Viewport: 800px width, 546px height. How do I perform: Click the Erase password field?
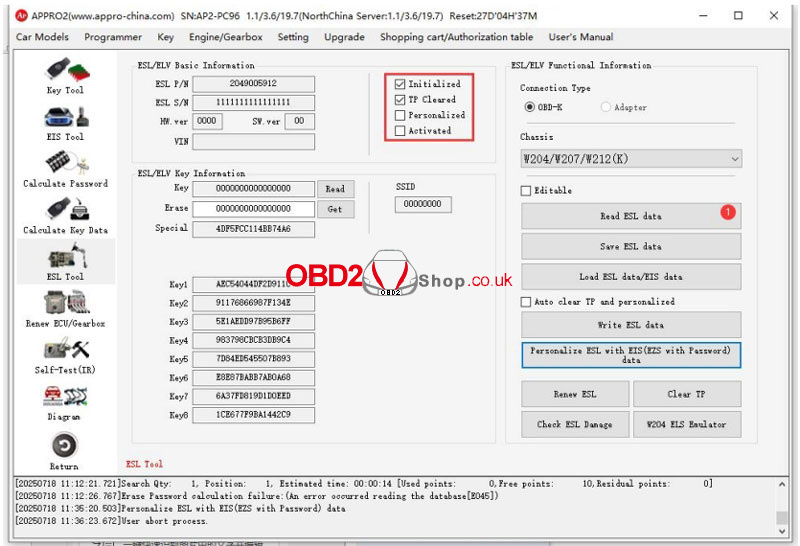coord(253,209)
